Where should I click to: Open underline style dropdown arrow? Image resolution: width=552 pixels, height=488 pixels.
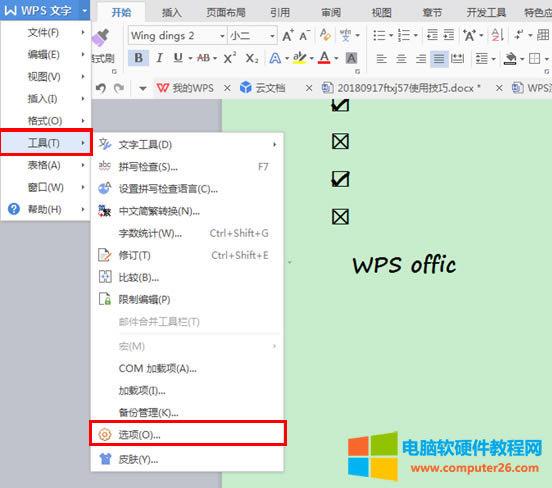click(x=190, y=58)
